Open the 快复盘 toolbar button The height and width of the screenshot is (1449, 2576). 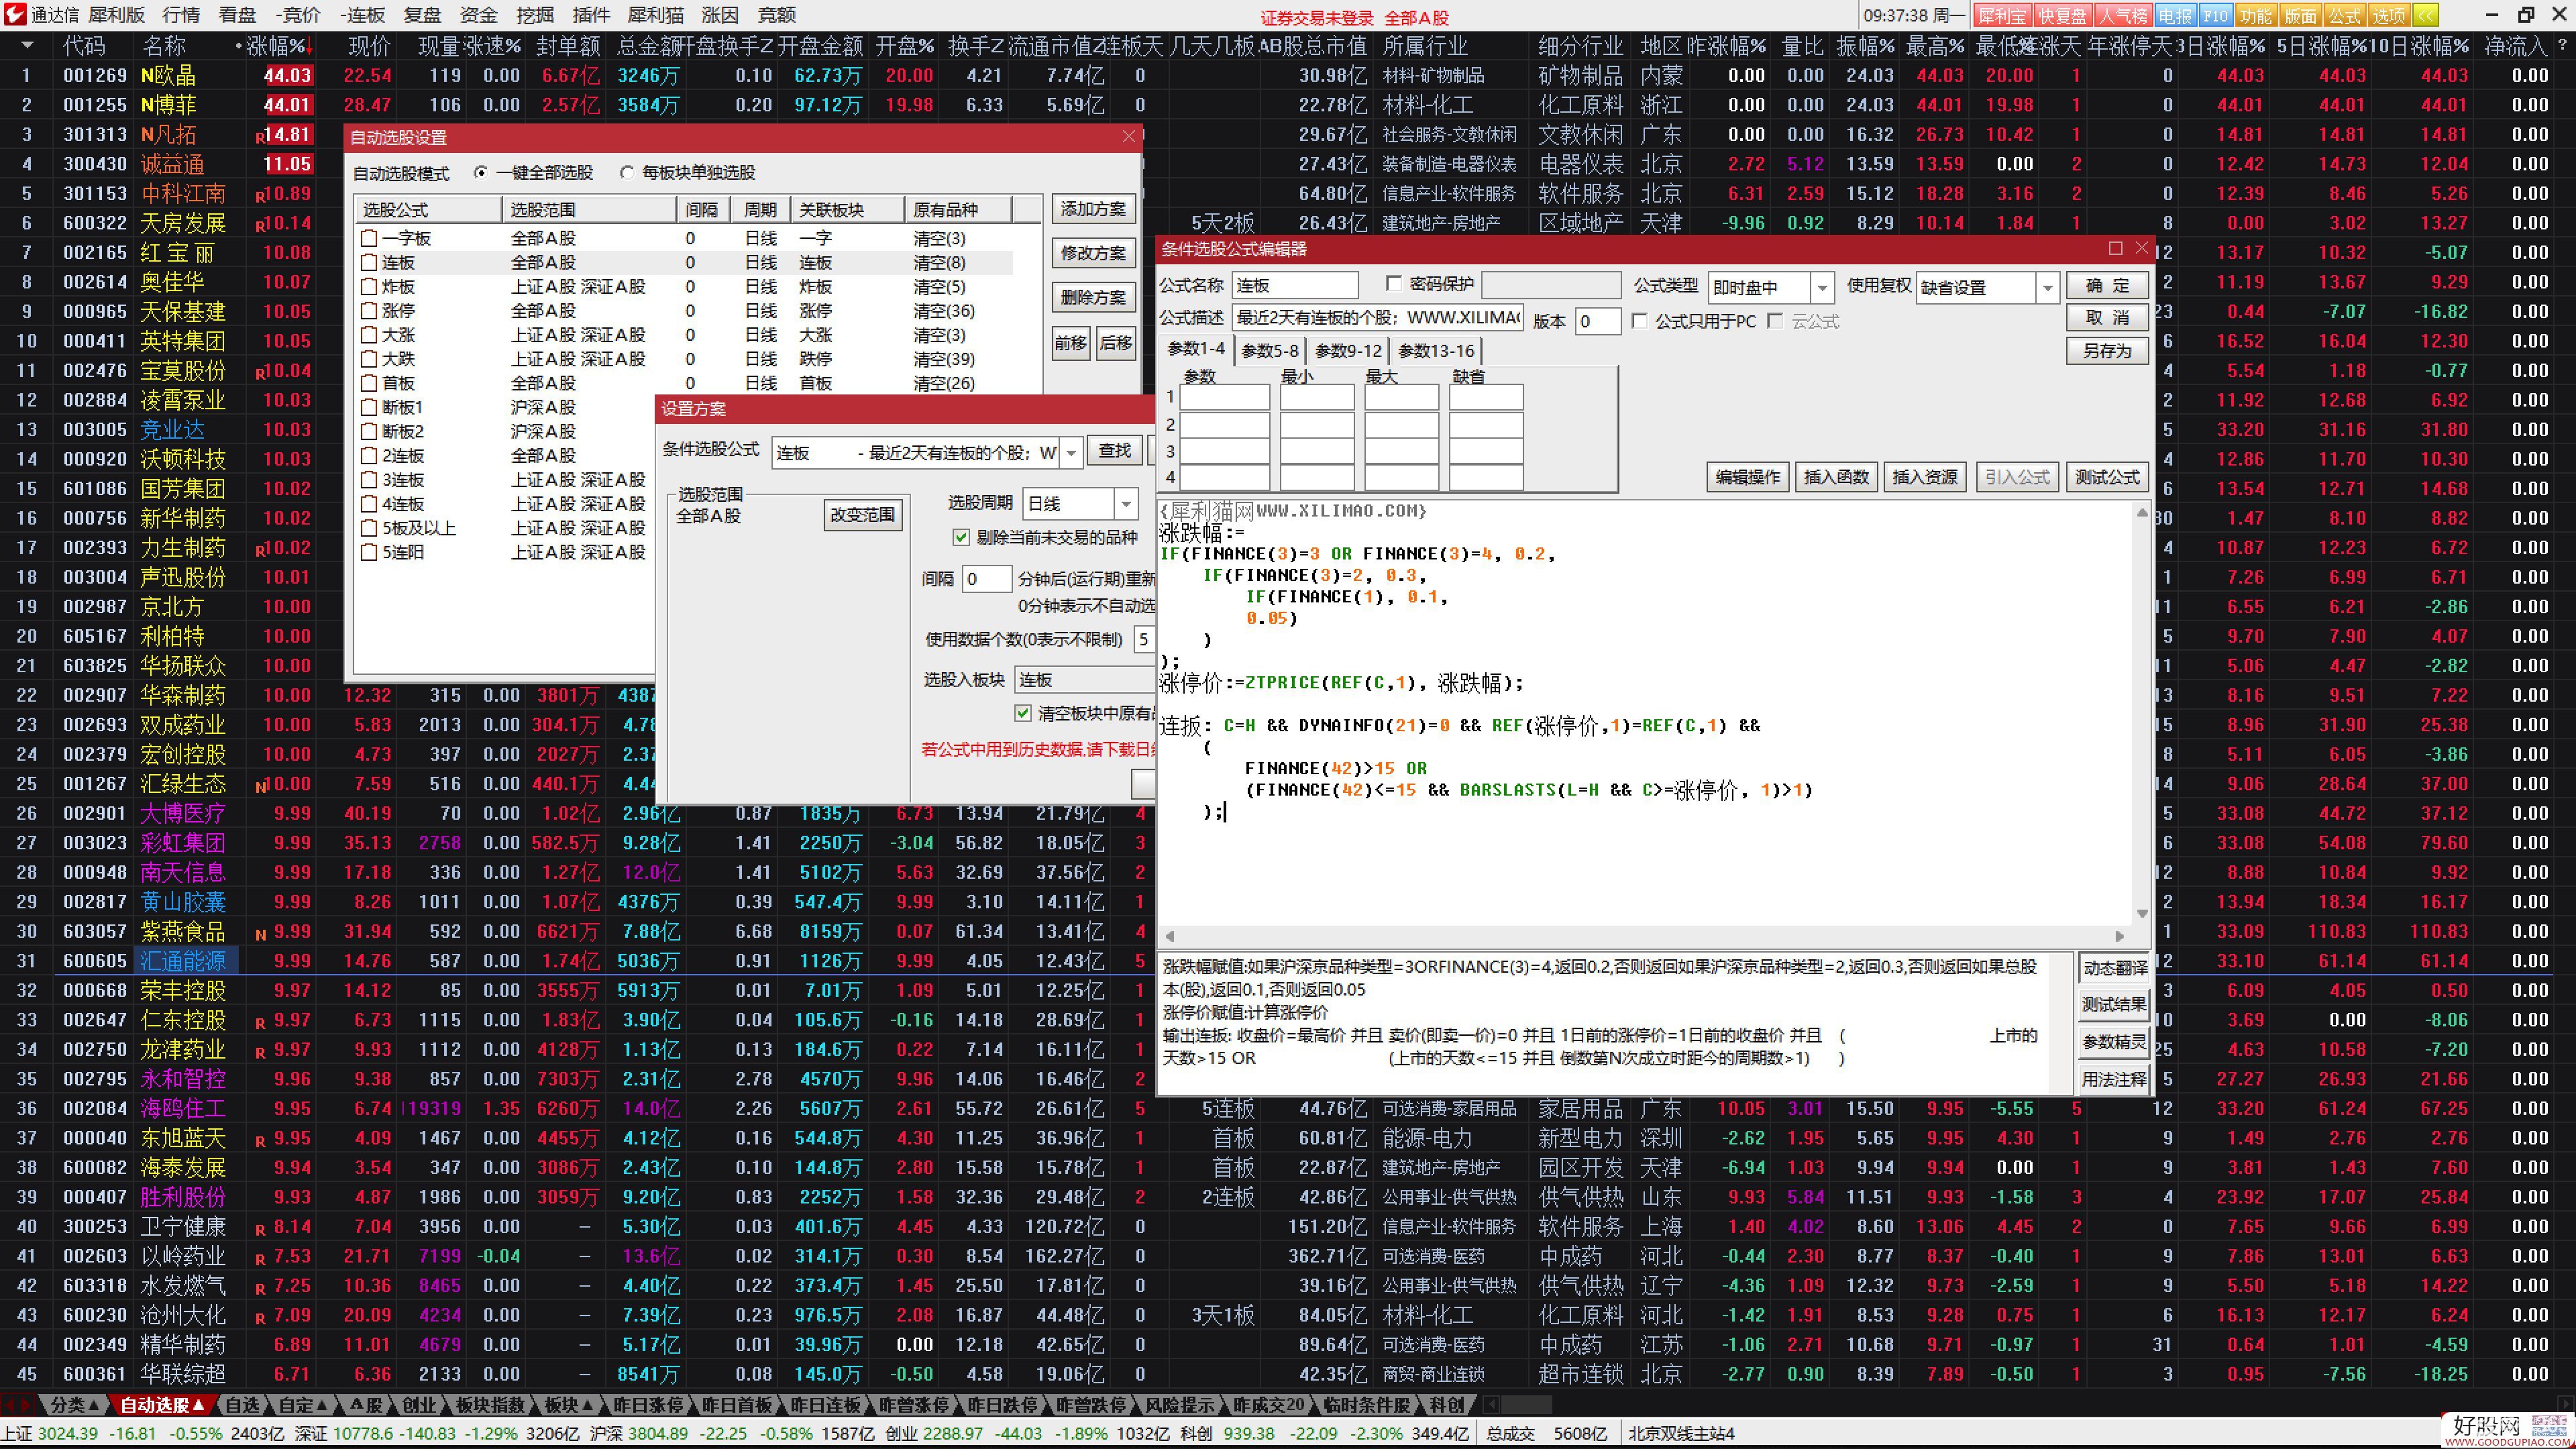point(2063,15)
